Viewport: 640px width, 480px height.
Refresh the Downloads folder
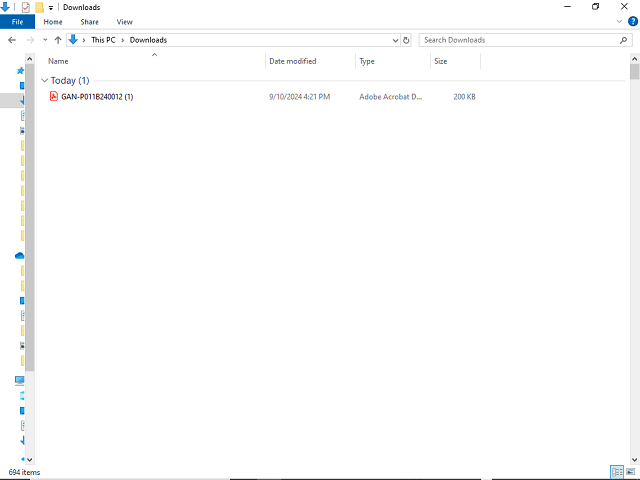click(406, 40)
